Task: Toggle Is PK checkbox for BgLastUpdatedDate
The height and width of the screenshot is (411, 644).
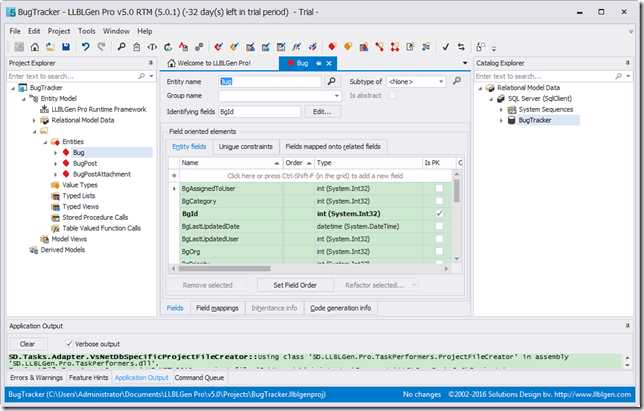Action: (x=439, y=226)
